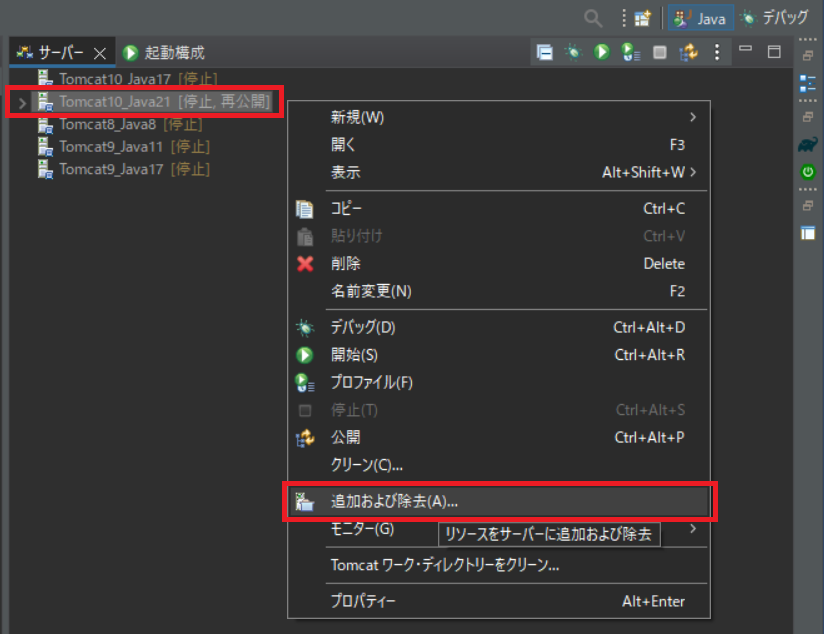Select the Tomcat9_Java17 server row
The width and height of the screenshot is (824, 634).
tap(123, 169)
